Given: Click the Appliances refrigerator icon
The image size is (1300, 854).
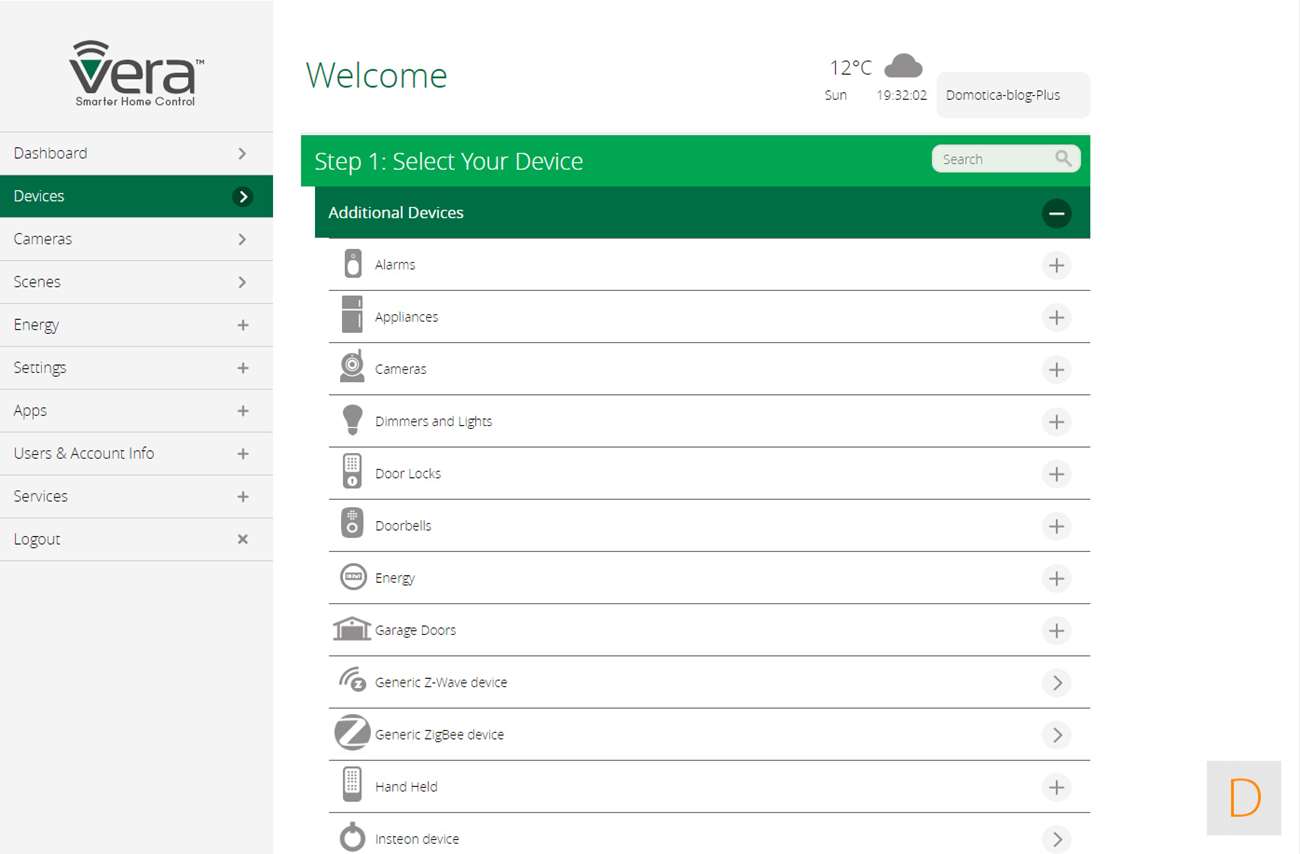Looking at the screenshot, I should tap(352, 316).
